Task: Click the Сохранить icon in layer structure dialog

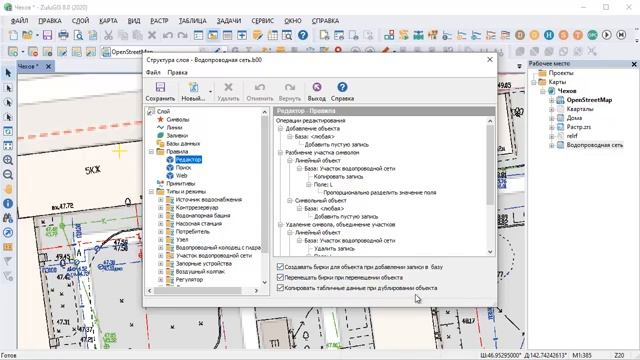Action: [x=160, y=87]
